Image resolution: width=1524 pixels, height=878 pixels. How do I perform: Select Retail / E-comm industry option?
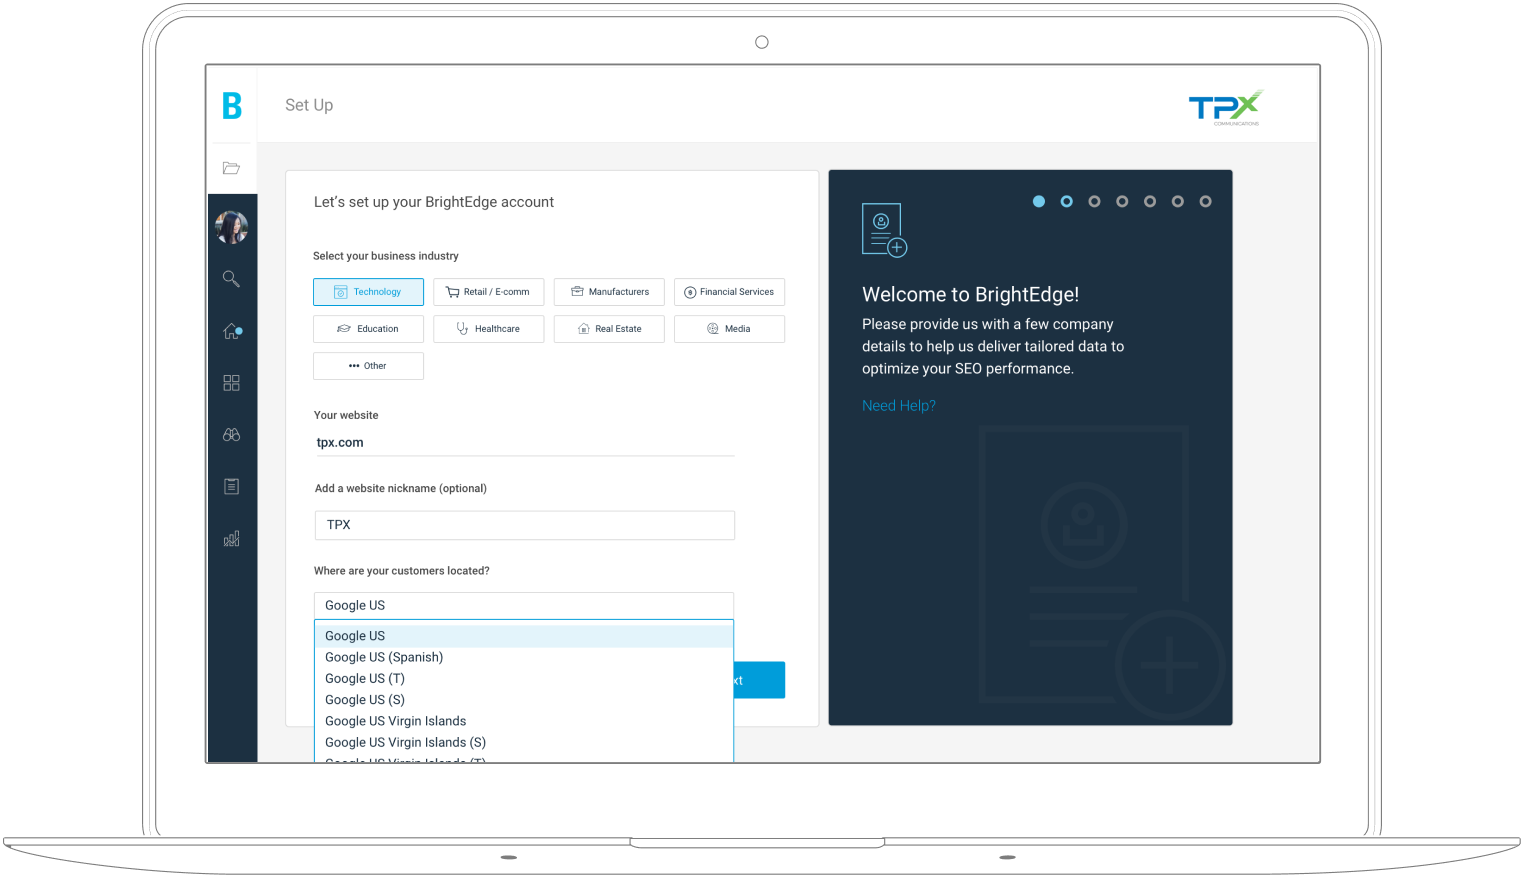pyautogui.click(x=489, y=292)
